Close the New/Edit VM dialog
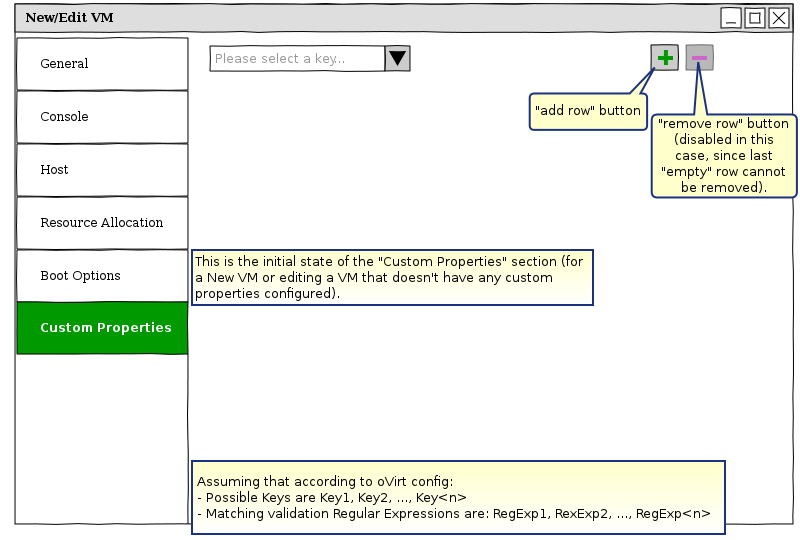Viewport: 800px width, 540px height. [x=778, y=18]
